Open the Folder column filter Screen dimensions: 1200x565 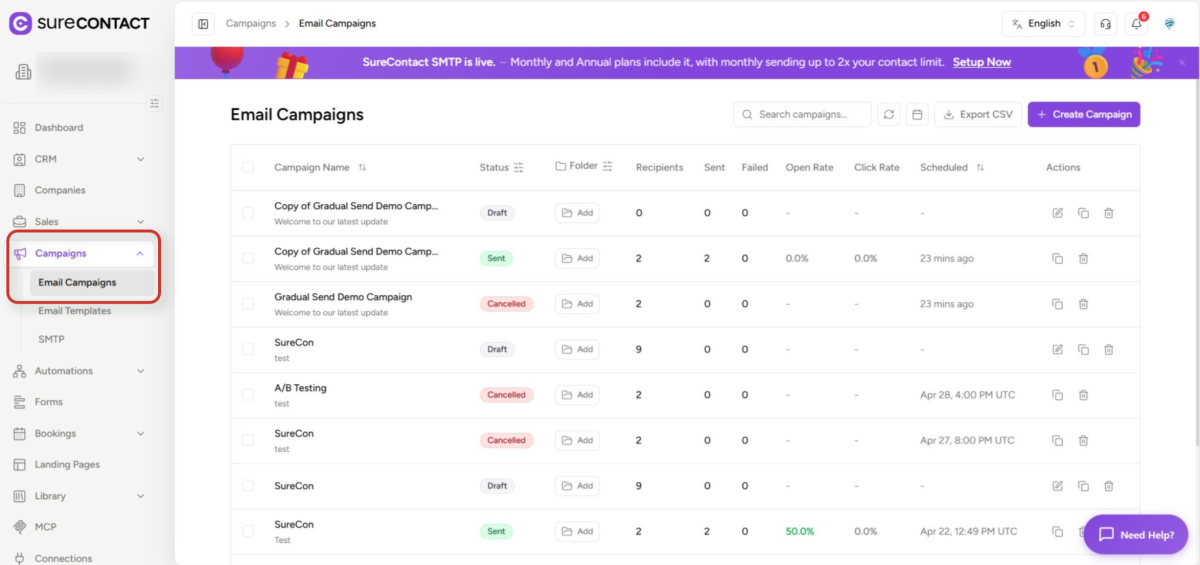pyautogui.click(x=608, y=167)
